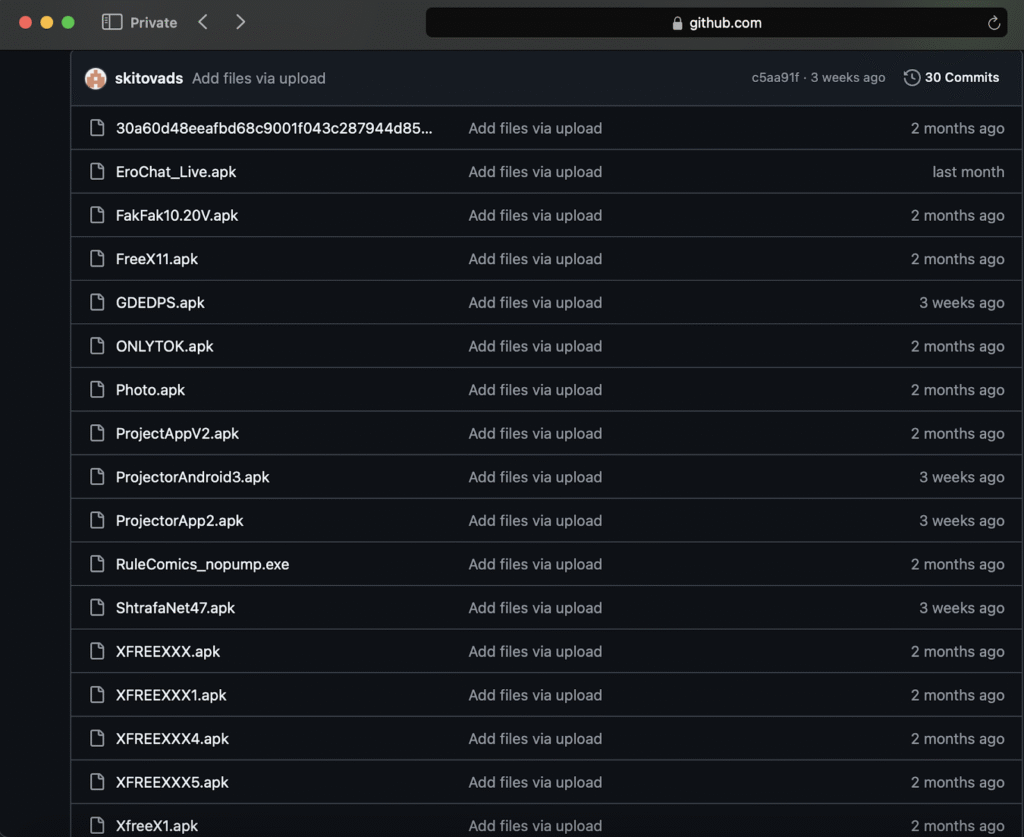This screenshot has width=1024, height=837.
Task: Reload the page with the refresh icon
Action: (x=993, y=23)
